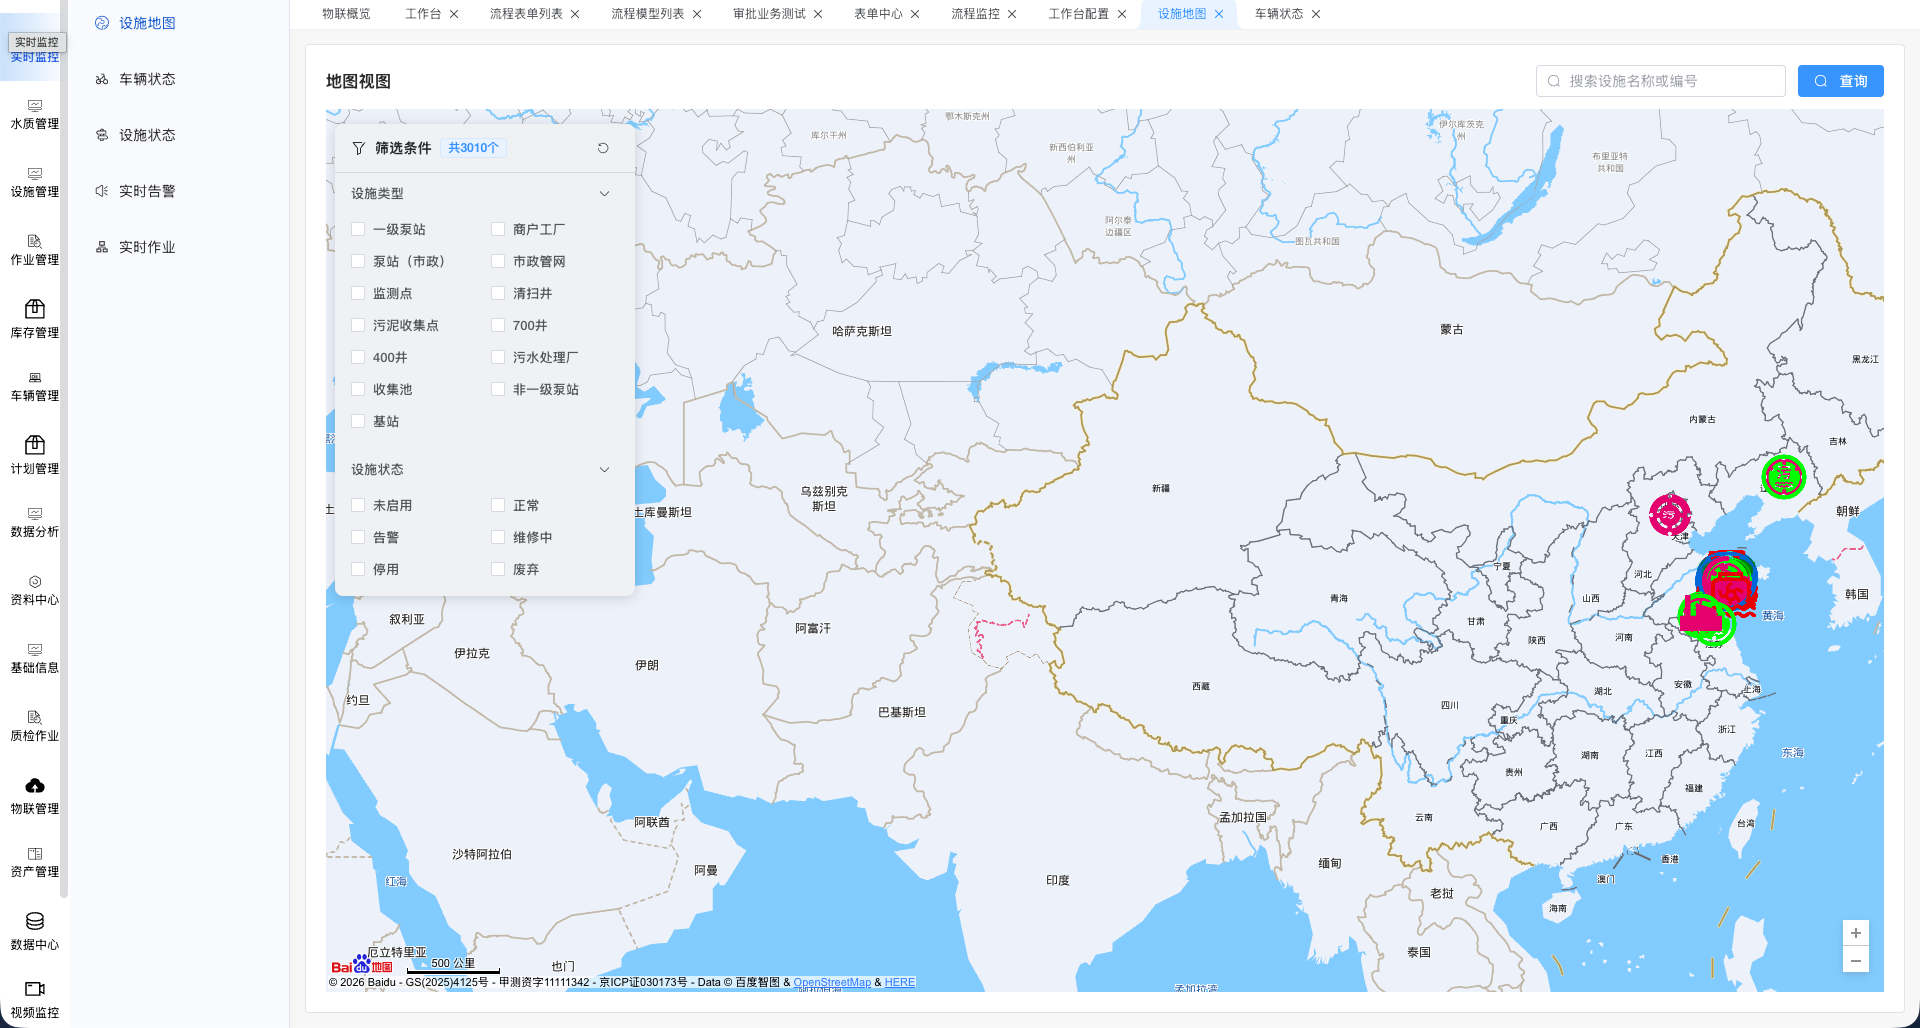Select the green marker cluster near 吉林
The image size is (1920, 1028).
pos(1783,477)
